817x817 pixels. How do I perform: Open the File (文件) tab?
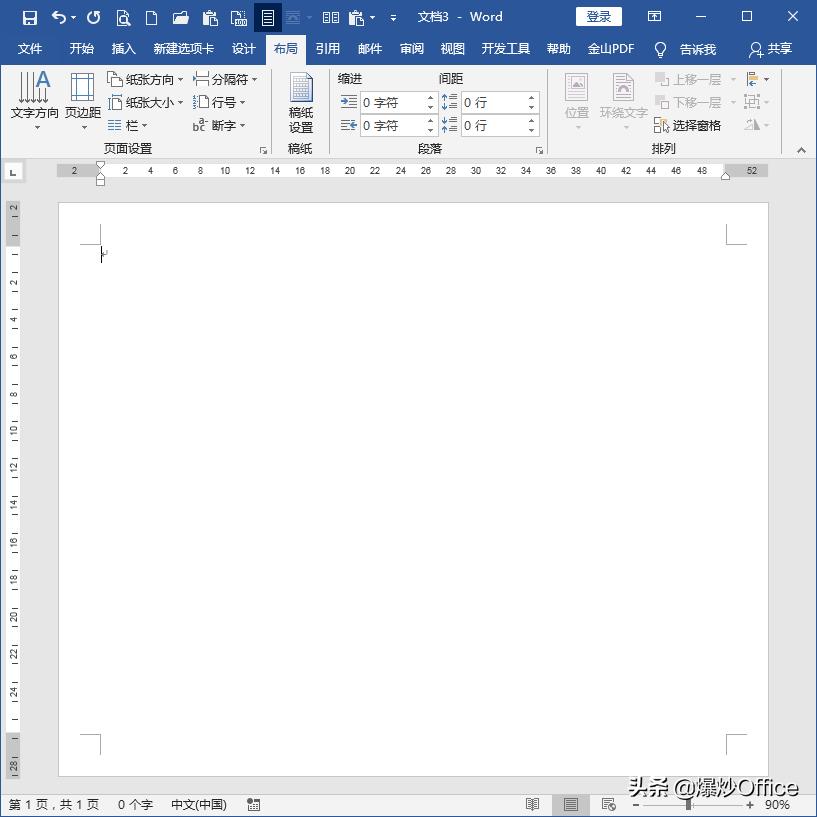coord(30,49)
